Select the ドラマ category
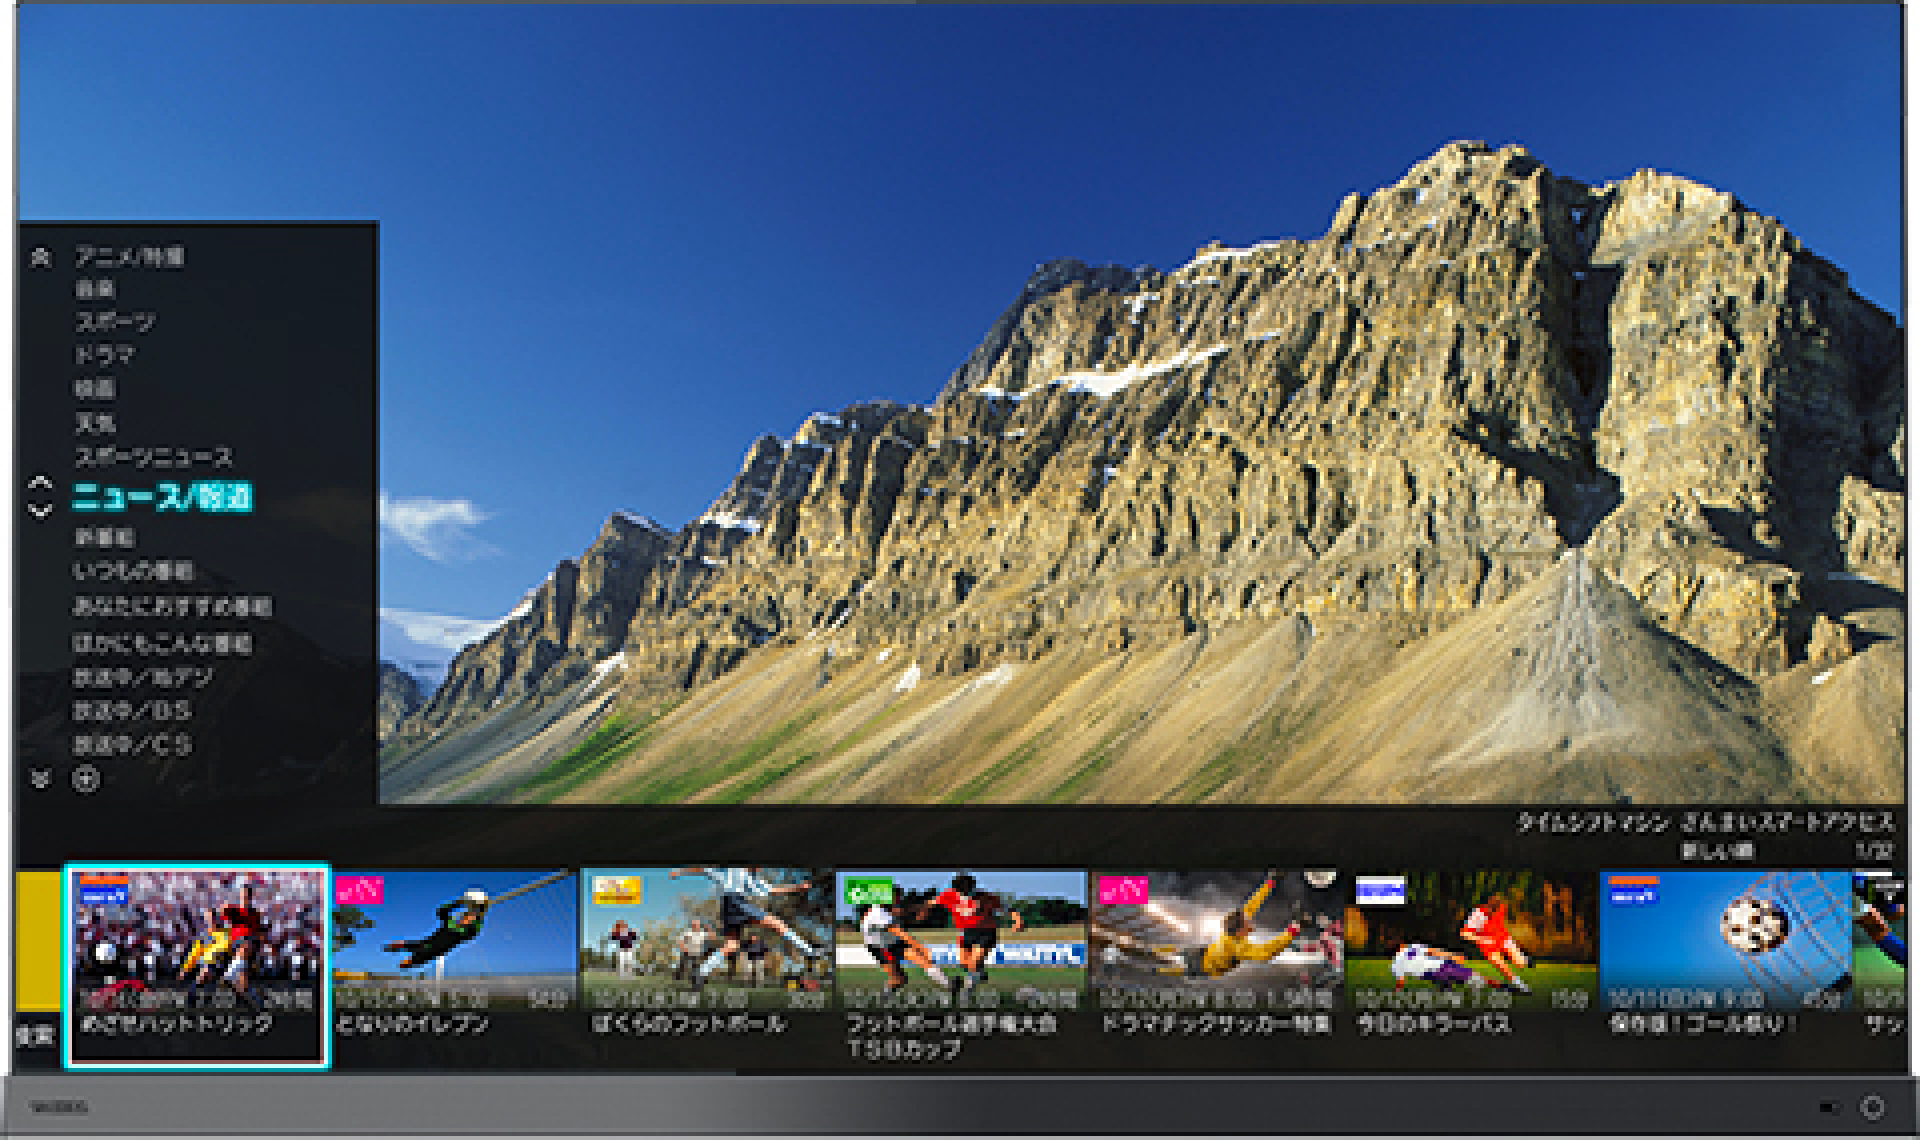 point(104,355)
